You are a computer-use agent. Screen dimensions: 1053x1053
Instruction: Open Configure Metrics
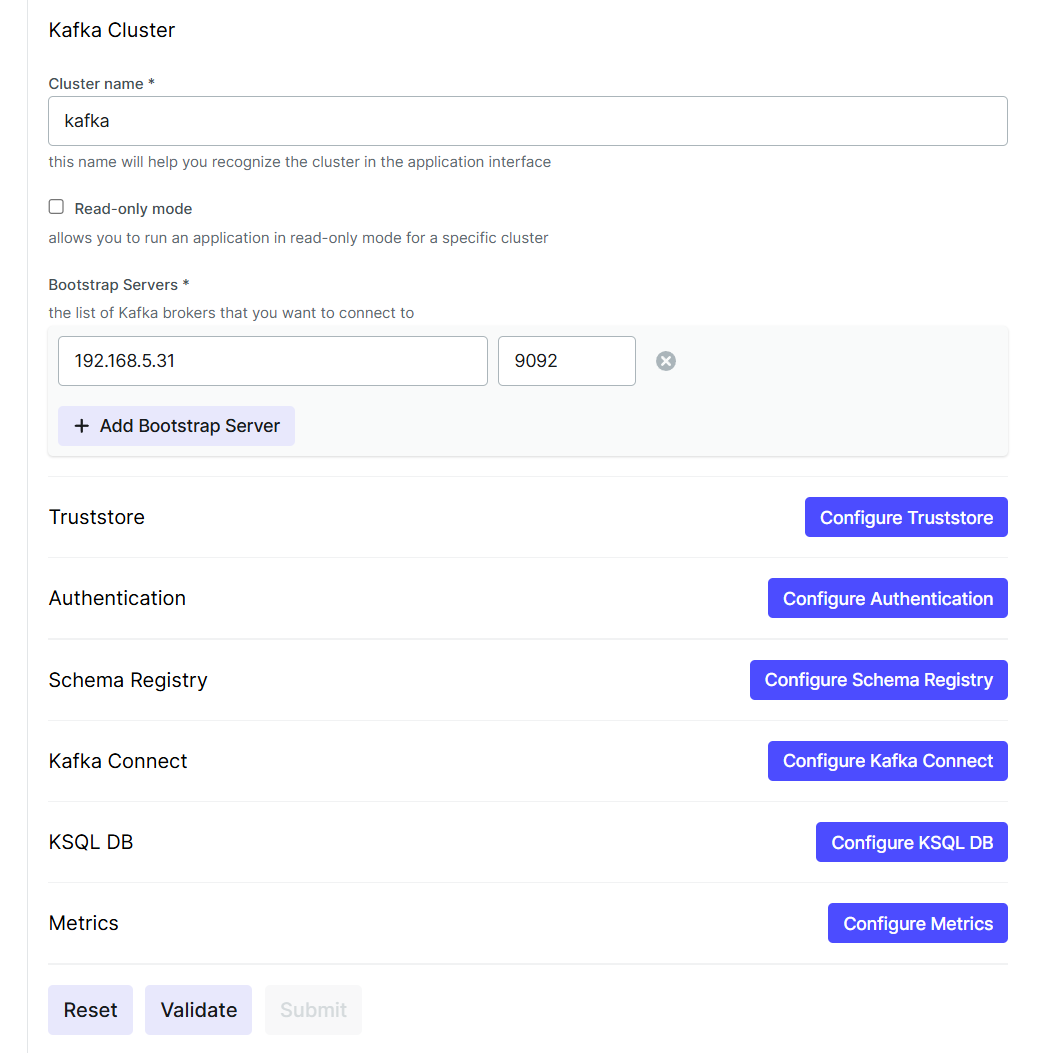coord(917,923)
